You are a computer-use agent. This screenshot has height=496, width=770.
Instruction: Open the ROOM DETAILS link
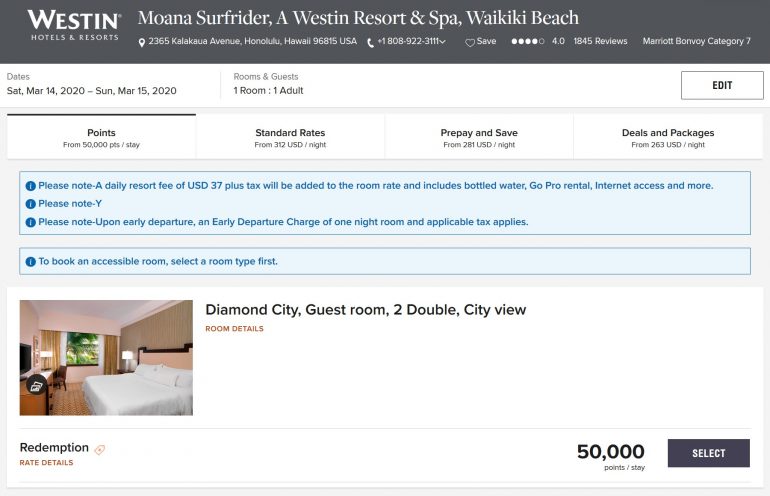click(x=235, y=328)
